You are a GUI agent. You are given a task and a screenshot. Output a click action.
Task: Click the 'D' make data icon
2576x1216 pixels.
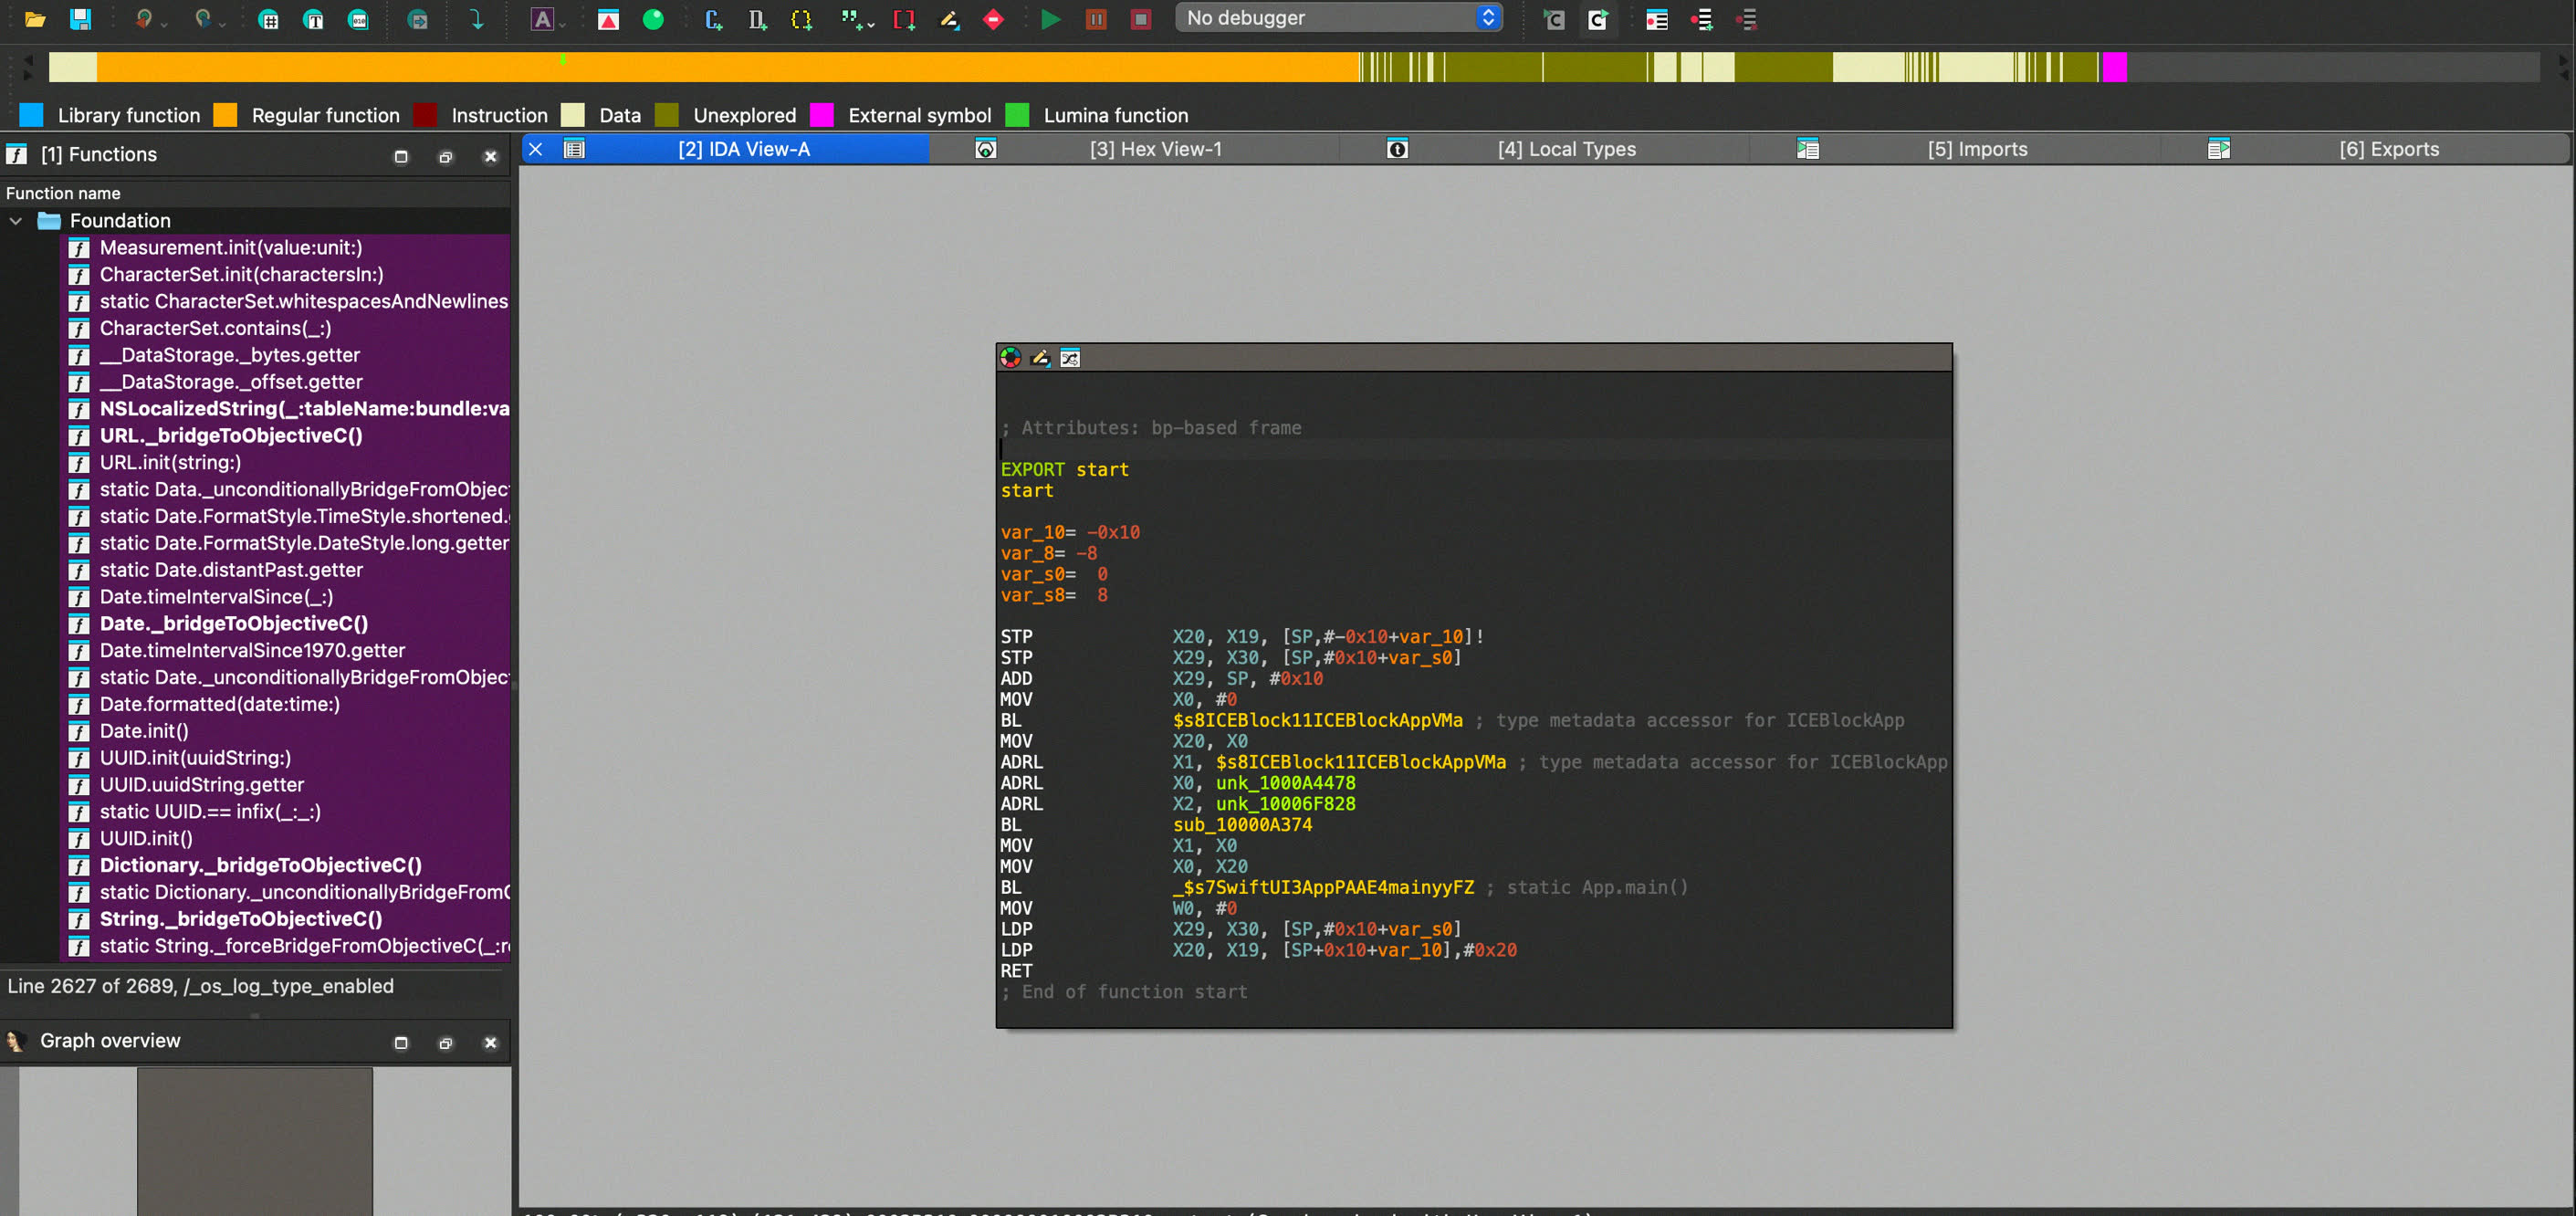(x=757, y=19)
